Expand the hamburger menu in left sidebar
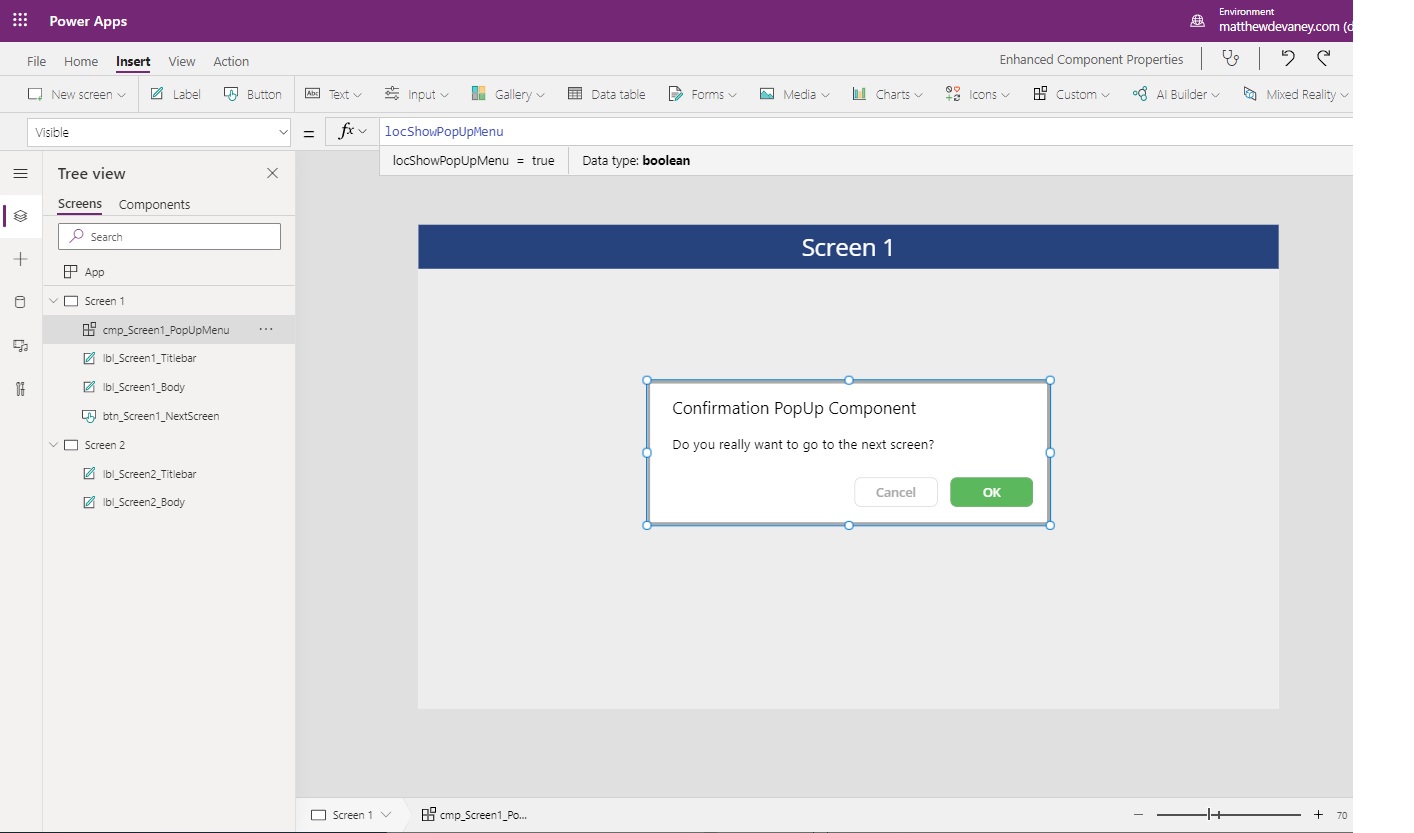The height and width of the screenshot is (833, 1414). 20,173
